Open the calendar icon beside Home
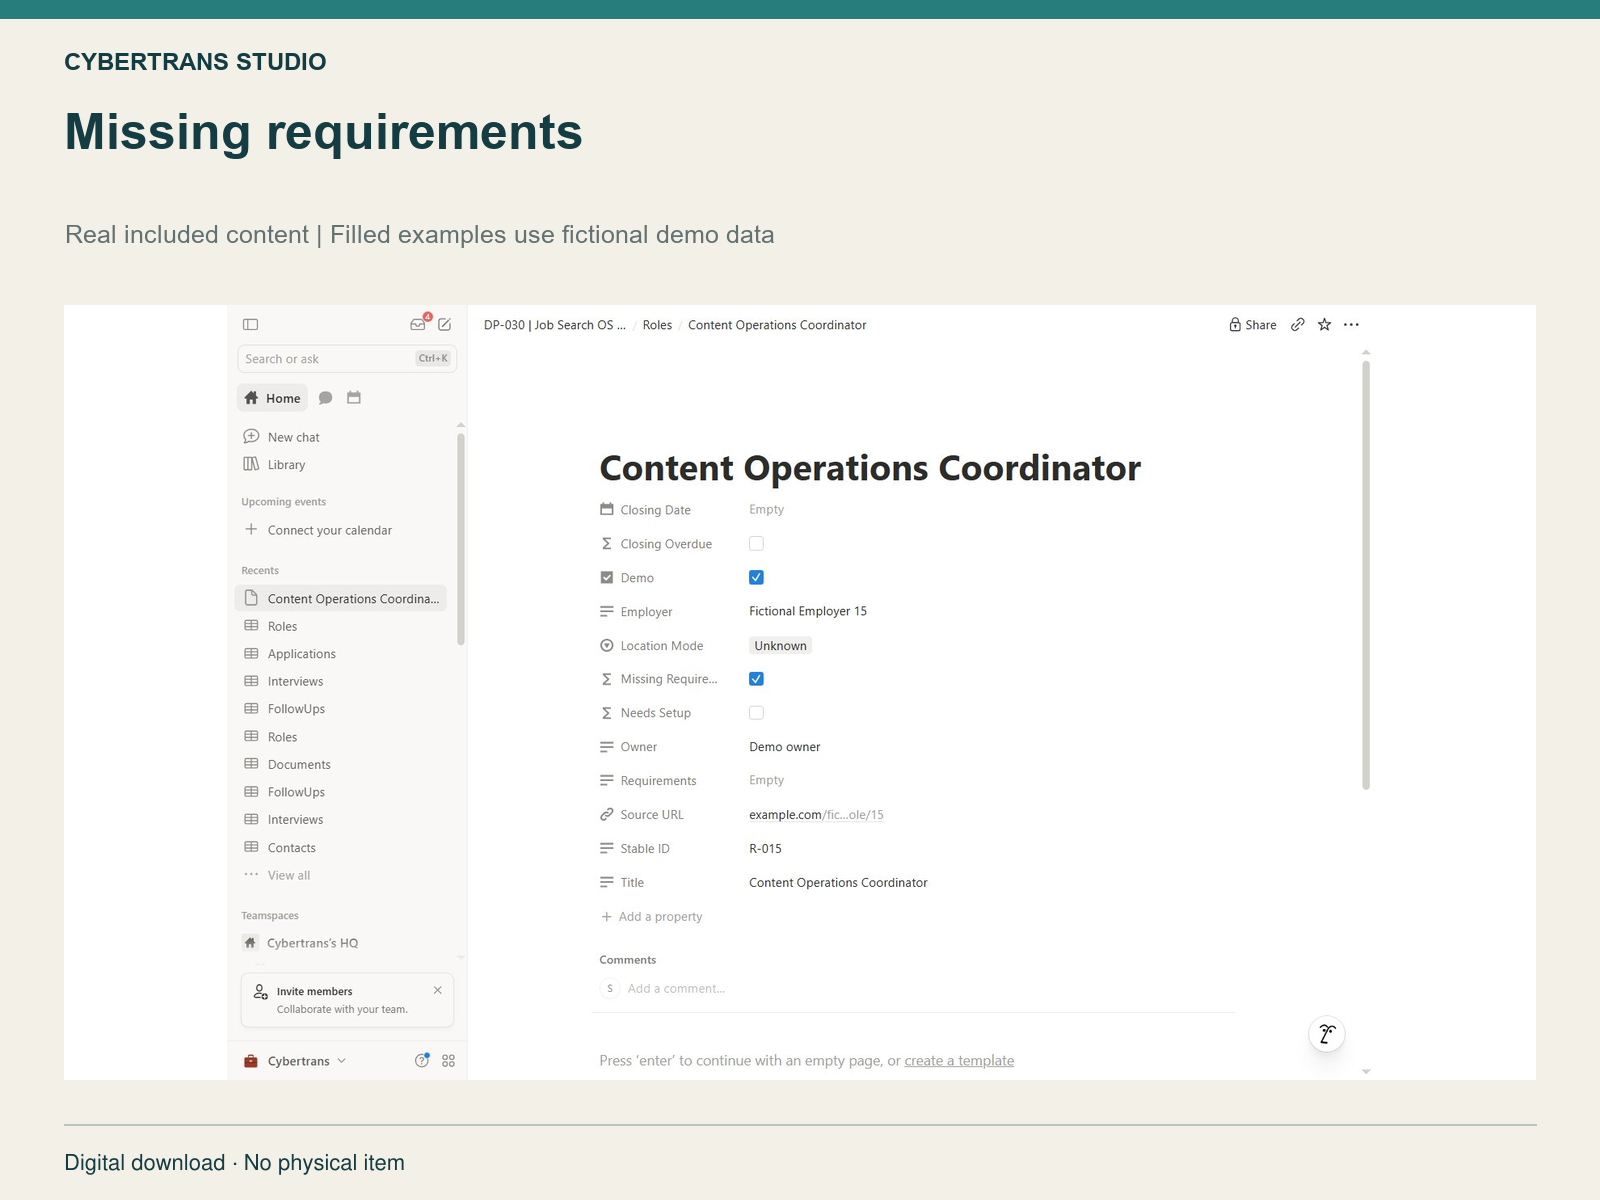This screenshot has width=1600, height=1200. (x=354, y=398)
